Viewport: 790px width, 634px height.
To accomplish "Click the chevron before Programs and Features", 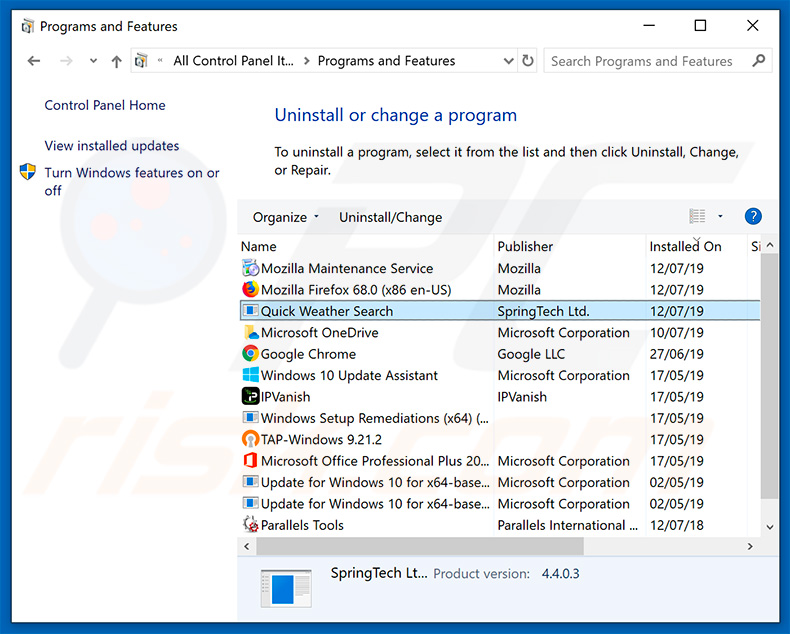I will pos(306,61).
